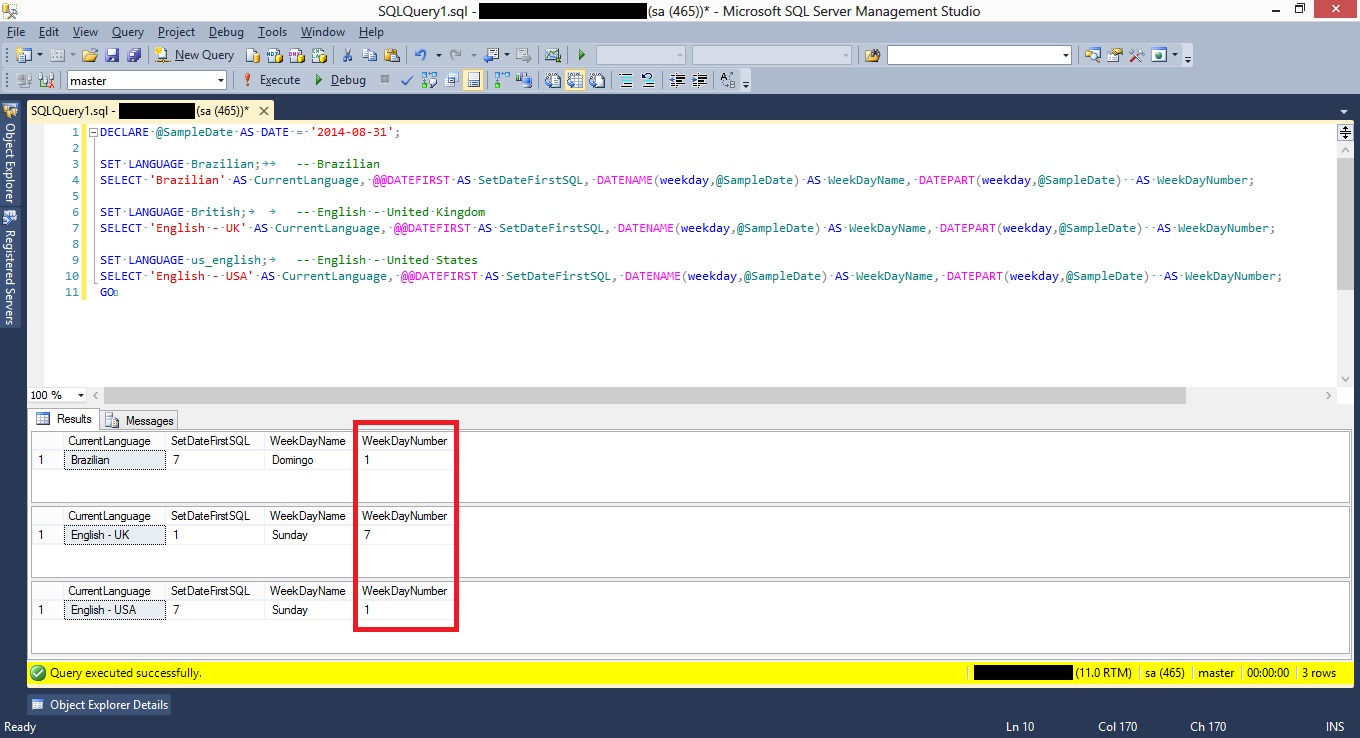This screenshot has width=1360, height=738.
Task: Click the New Project icon
Action: (23, 55)
